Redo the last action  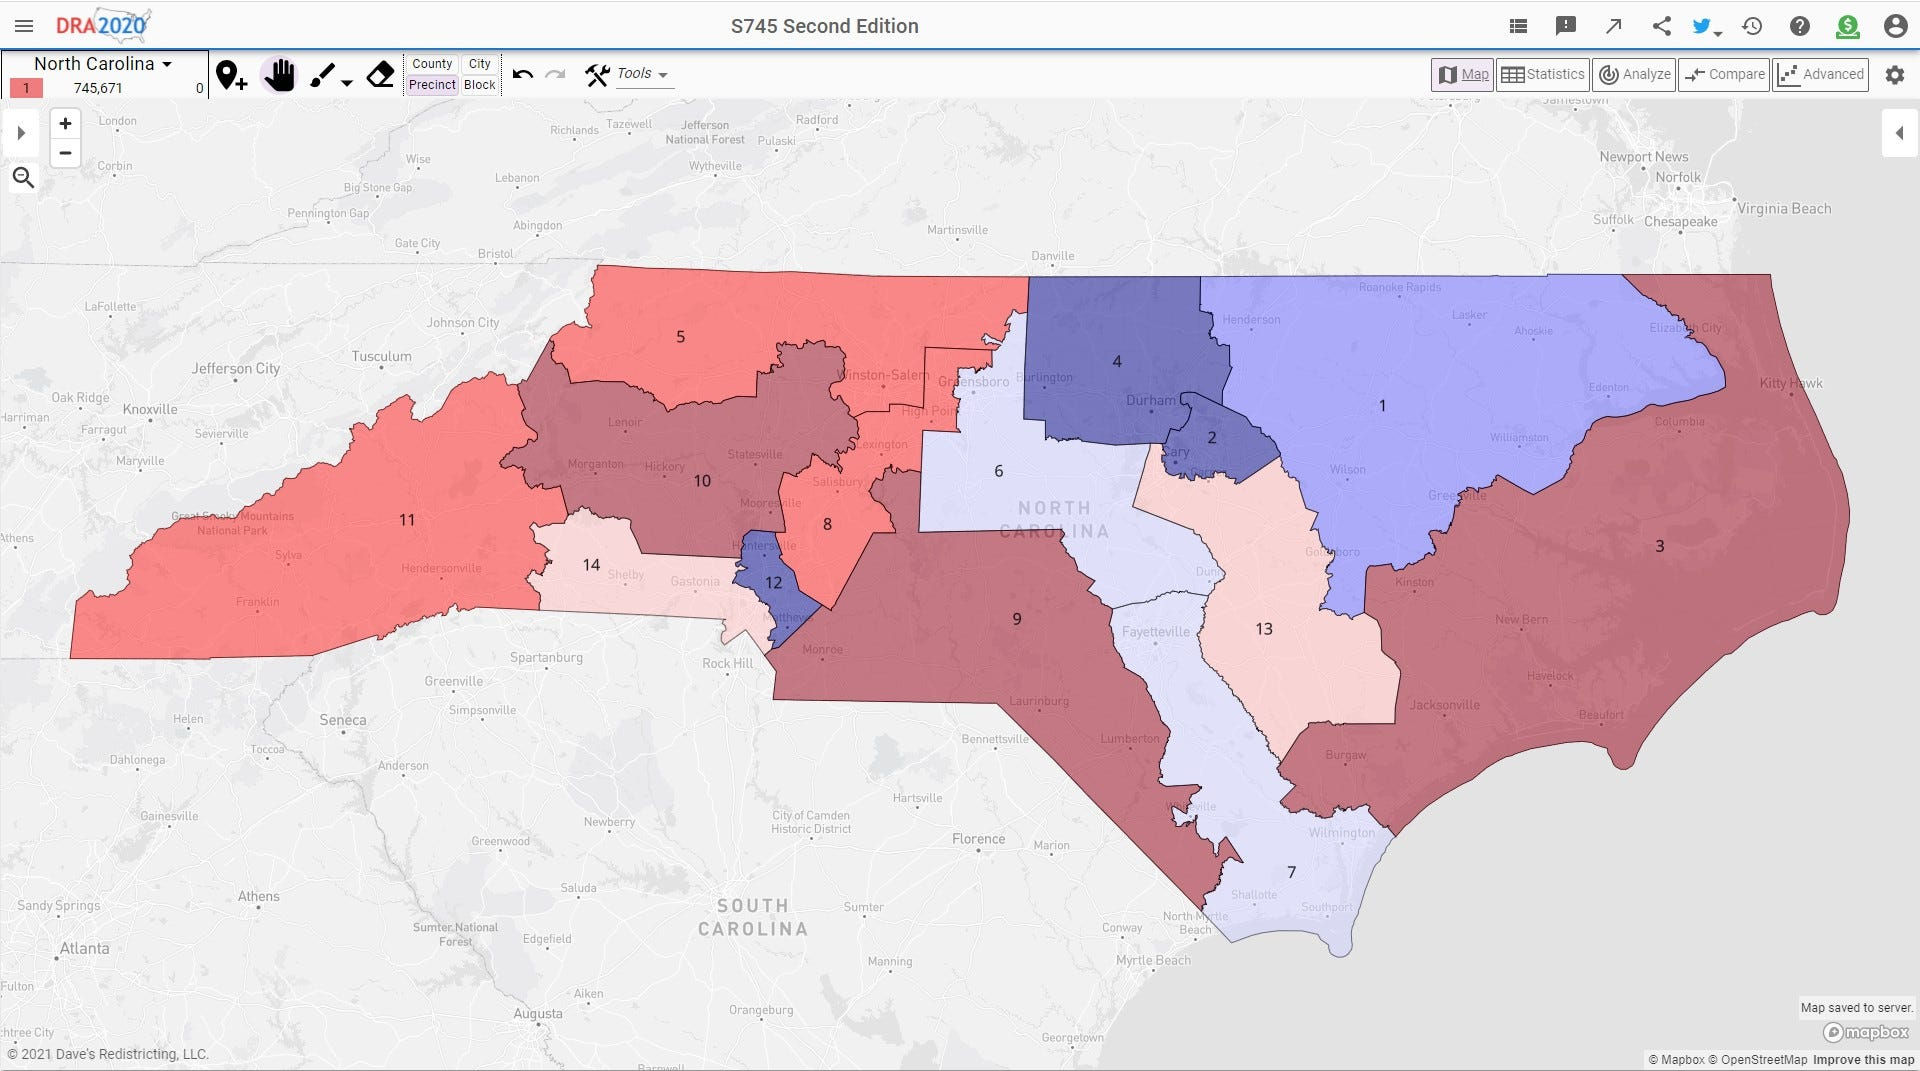(556, 74)
